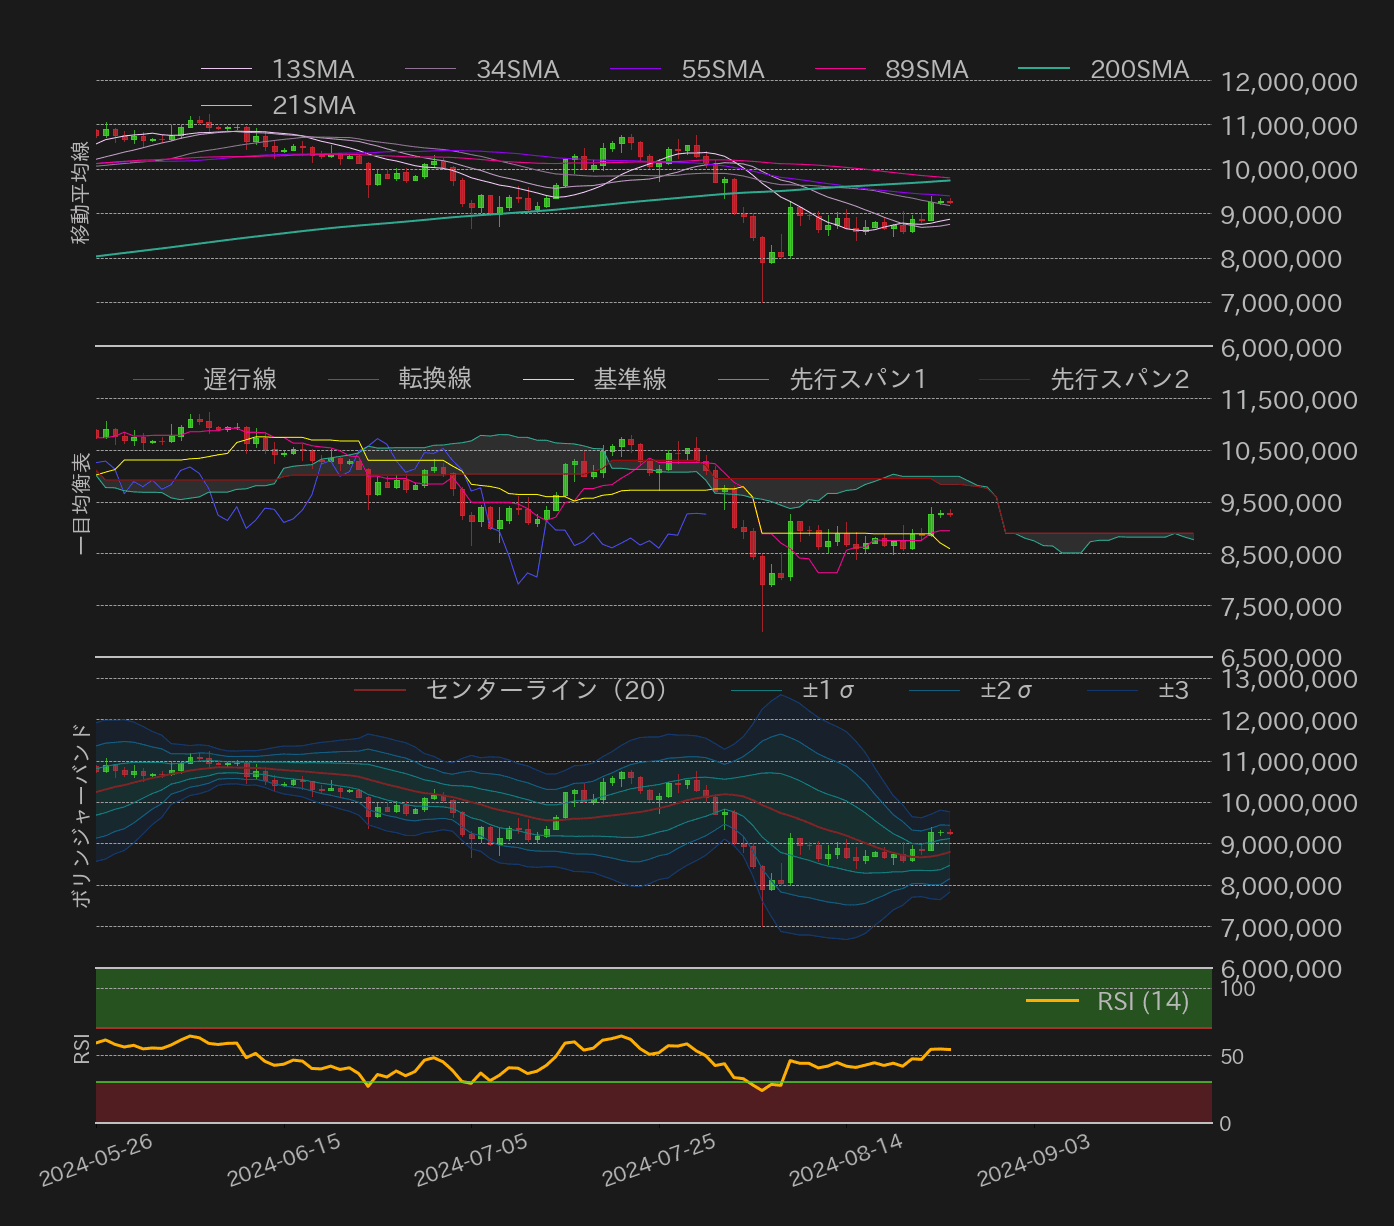The image size is (1394, 1226).
Task: Click the 転換線 legend entry
Action: (x=434, y=379)
